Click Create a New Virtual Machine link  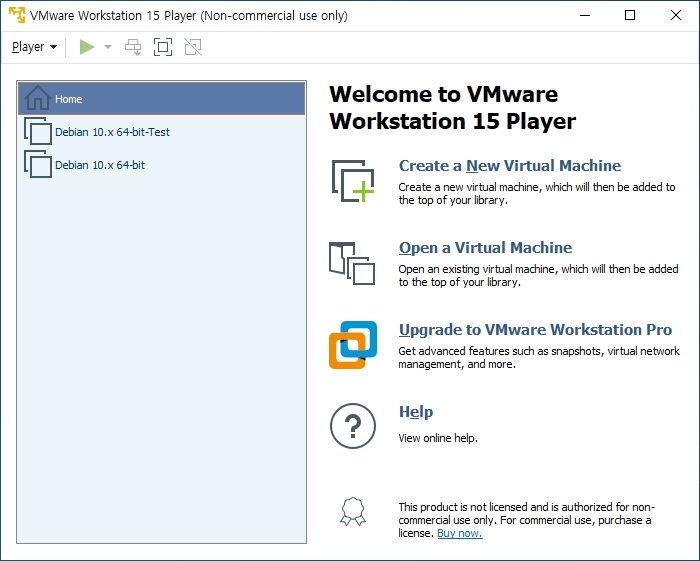pyautogui.click(x=510, y=166)
